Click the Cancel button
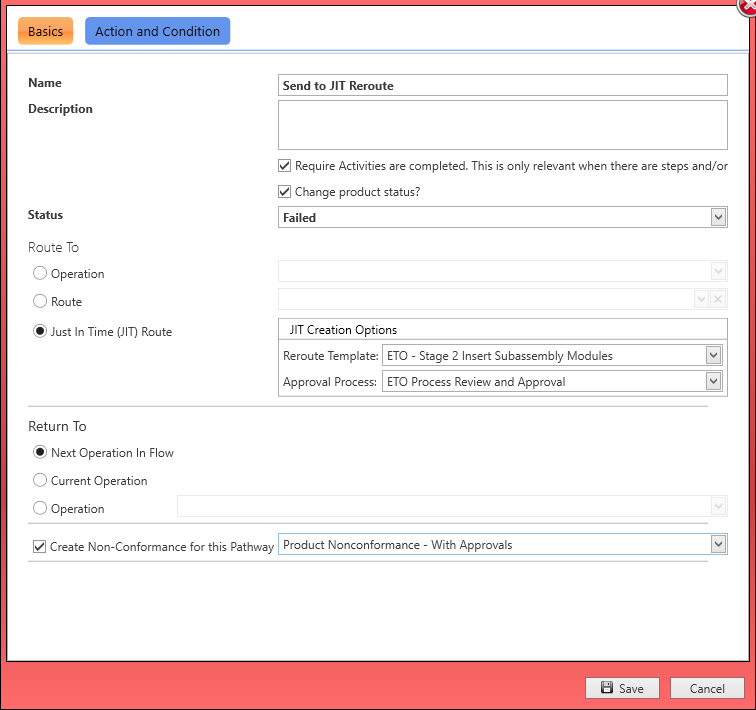The width and height of the screenshot is (756, 710). click(x=707, y=688)
